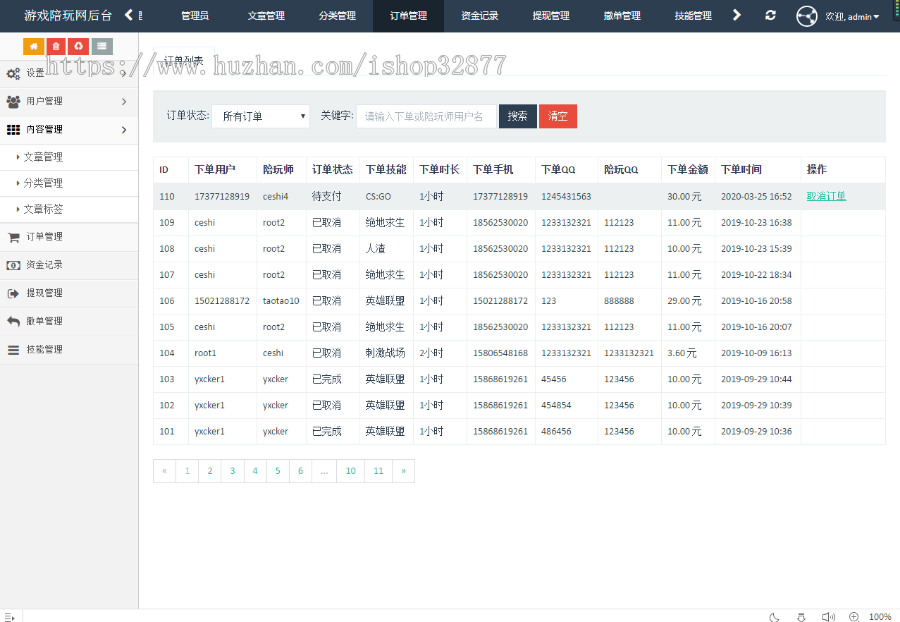Click the speaker icon in the bottom bar
The image size is (900, 622).
point(828,617)
